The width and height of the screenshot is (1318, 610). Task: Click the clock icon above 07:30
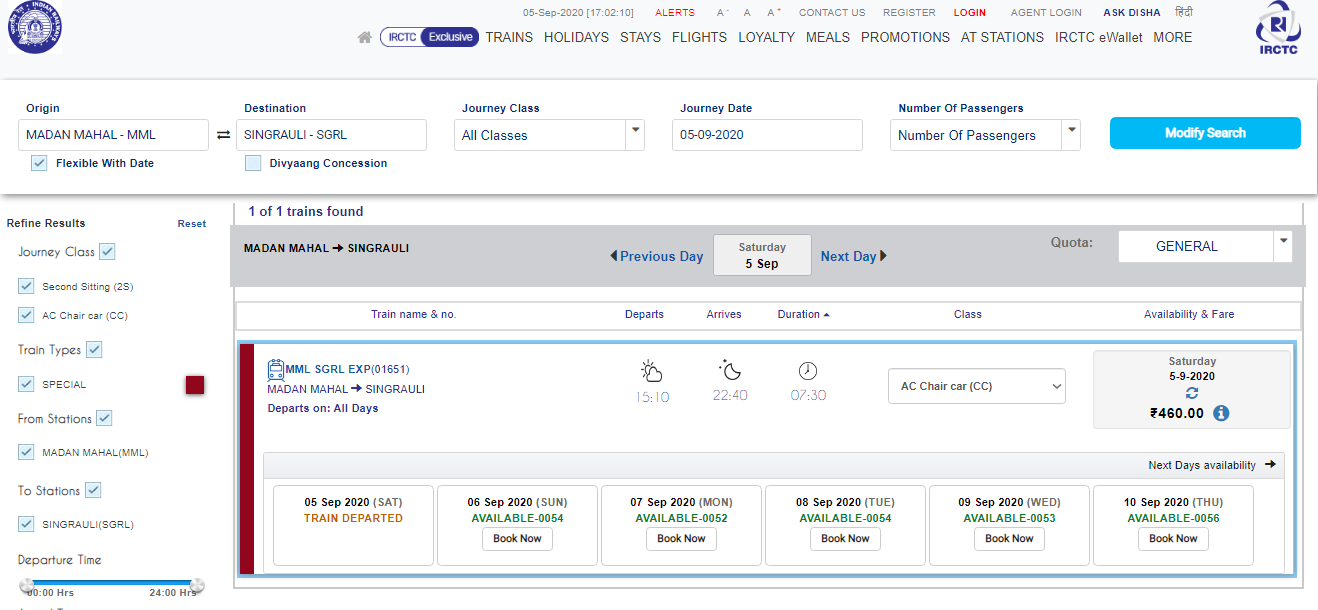(x=808, y=371)
